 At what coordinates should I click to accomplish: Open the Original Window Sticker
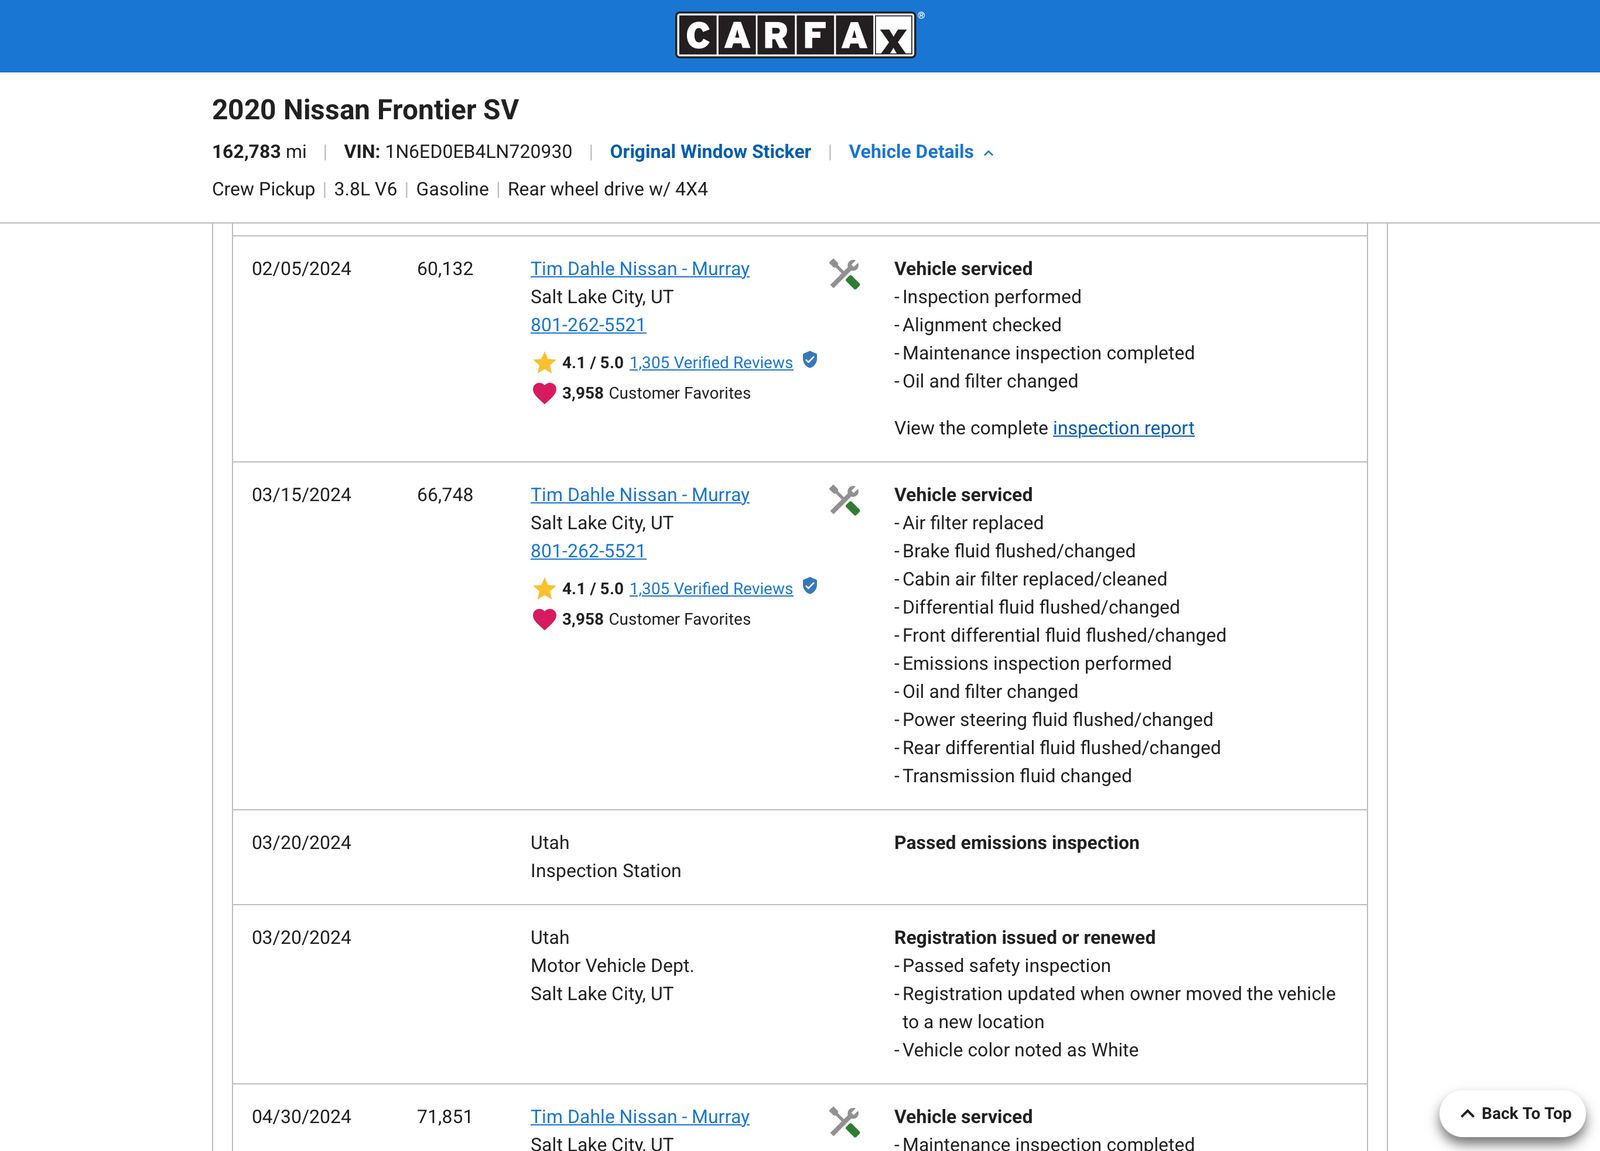[x=710, y=152]
